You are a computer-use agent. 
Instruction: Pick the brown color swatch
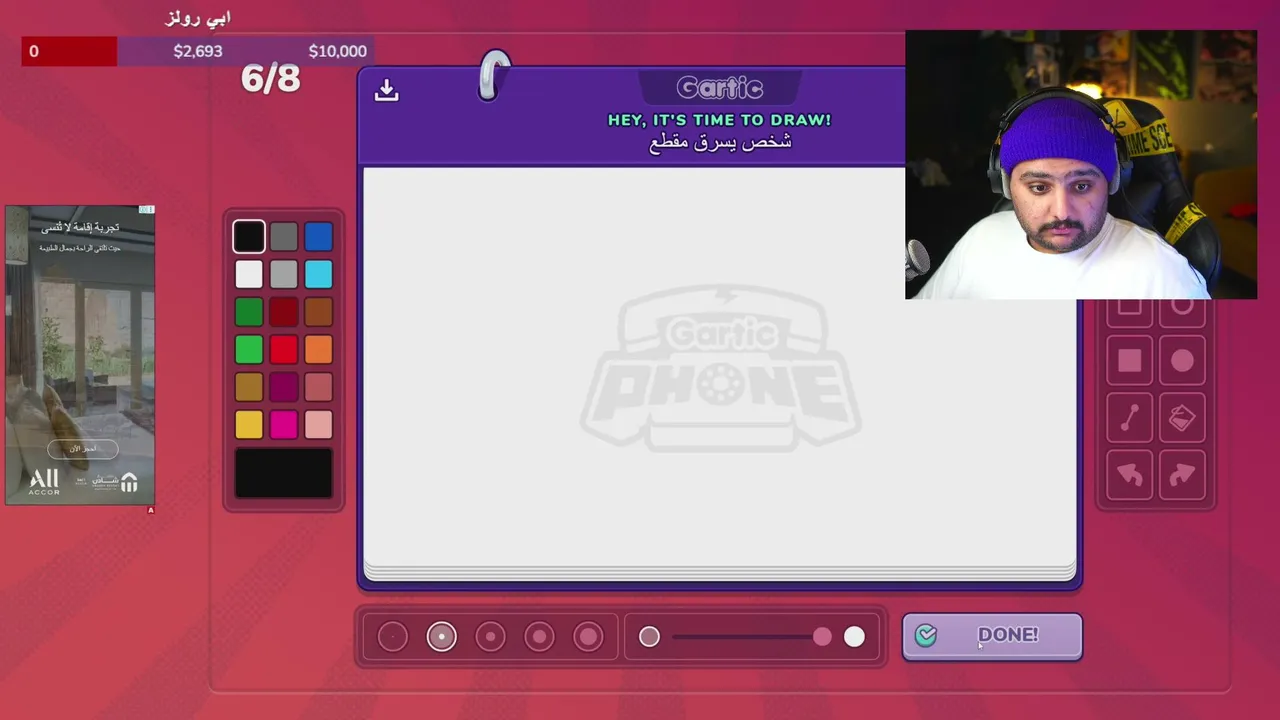318,312
